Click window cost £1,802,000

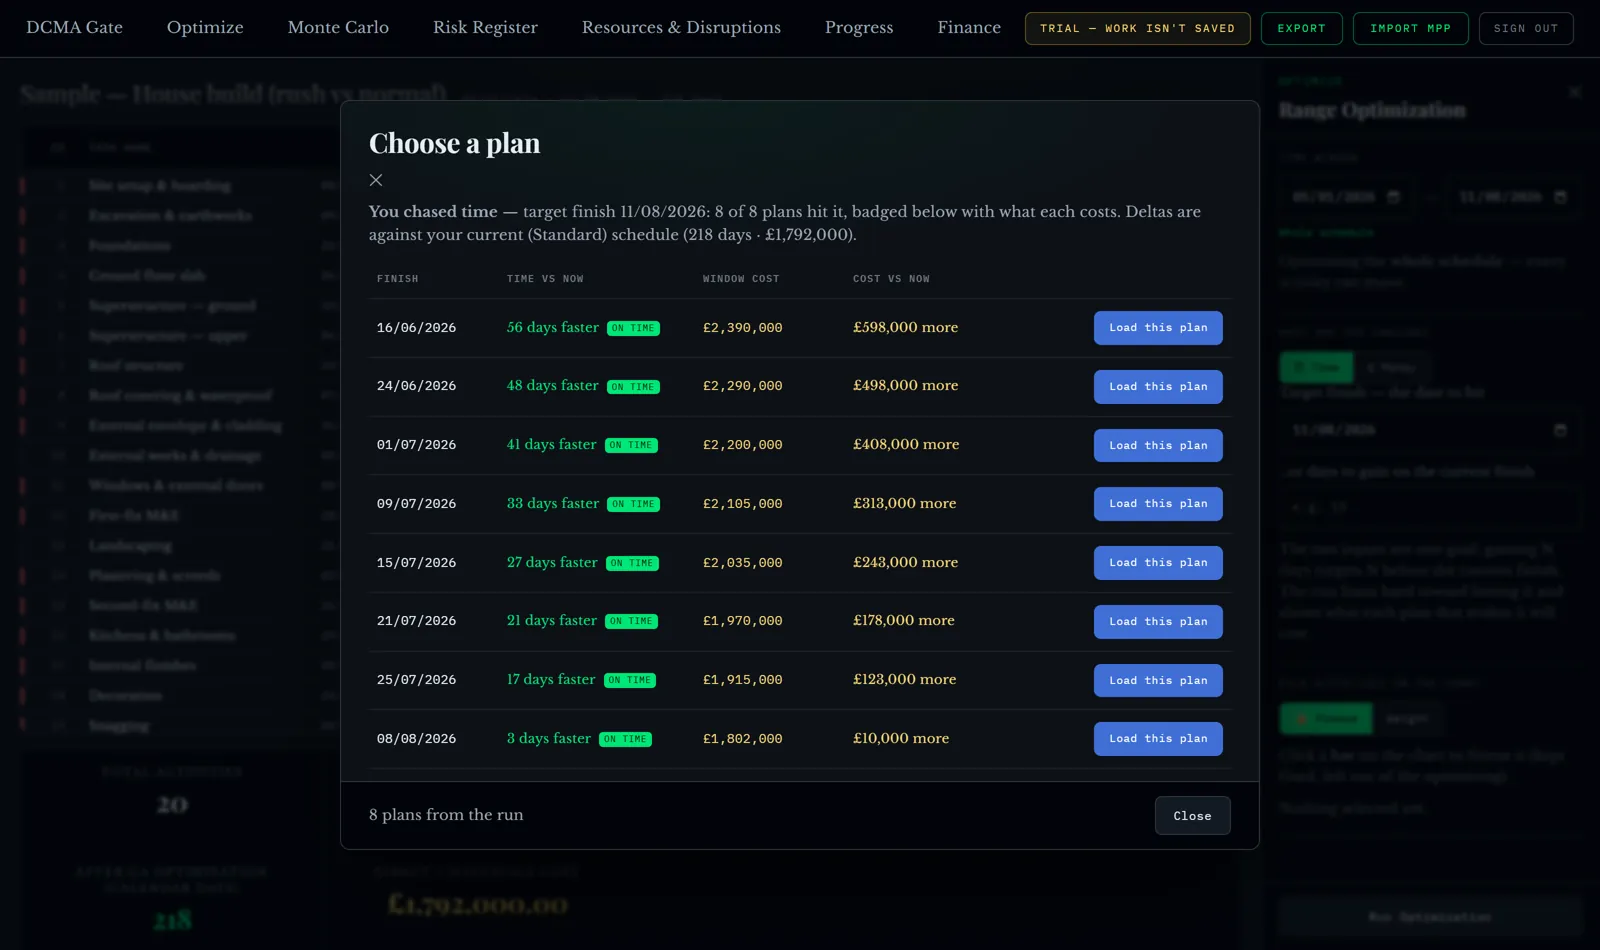(743, 739)
